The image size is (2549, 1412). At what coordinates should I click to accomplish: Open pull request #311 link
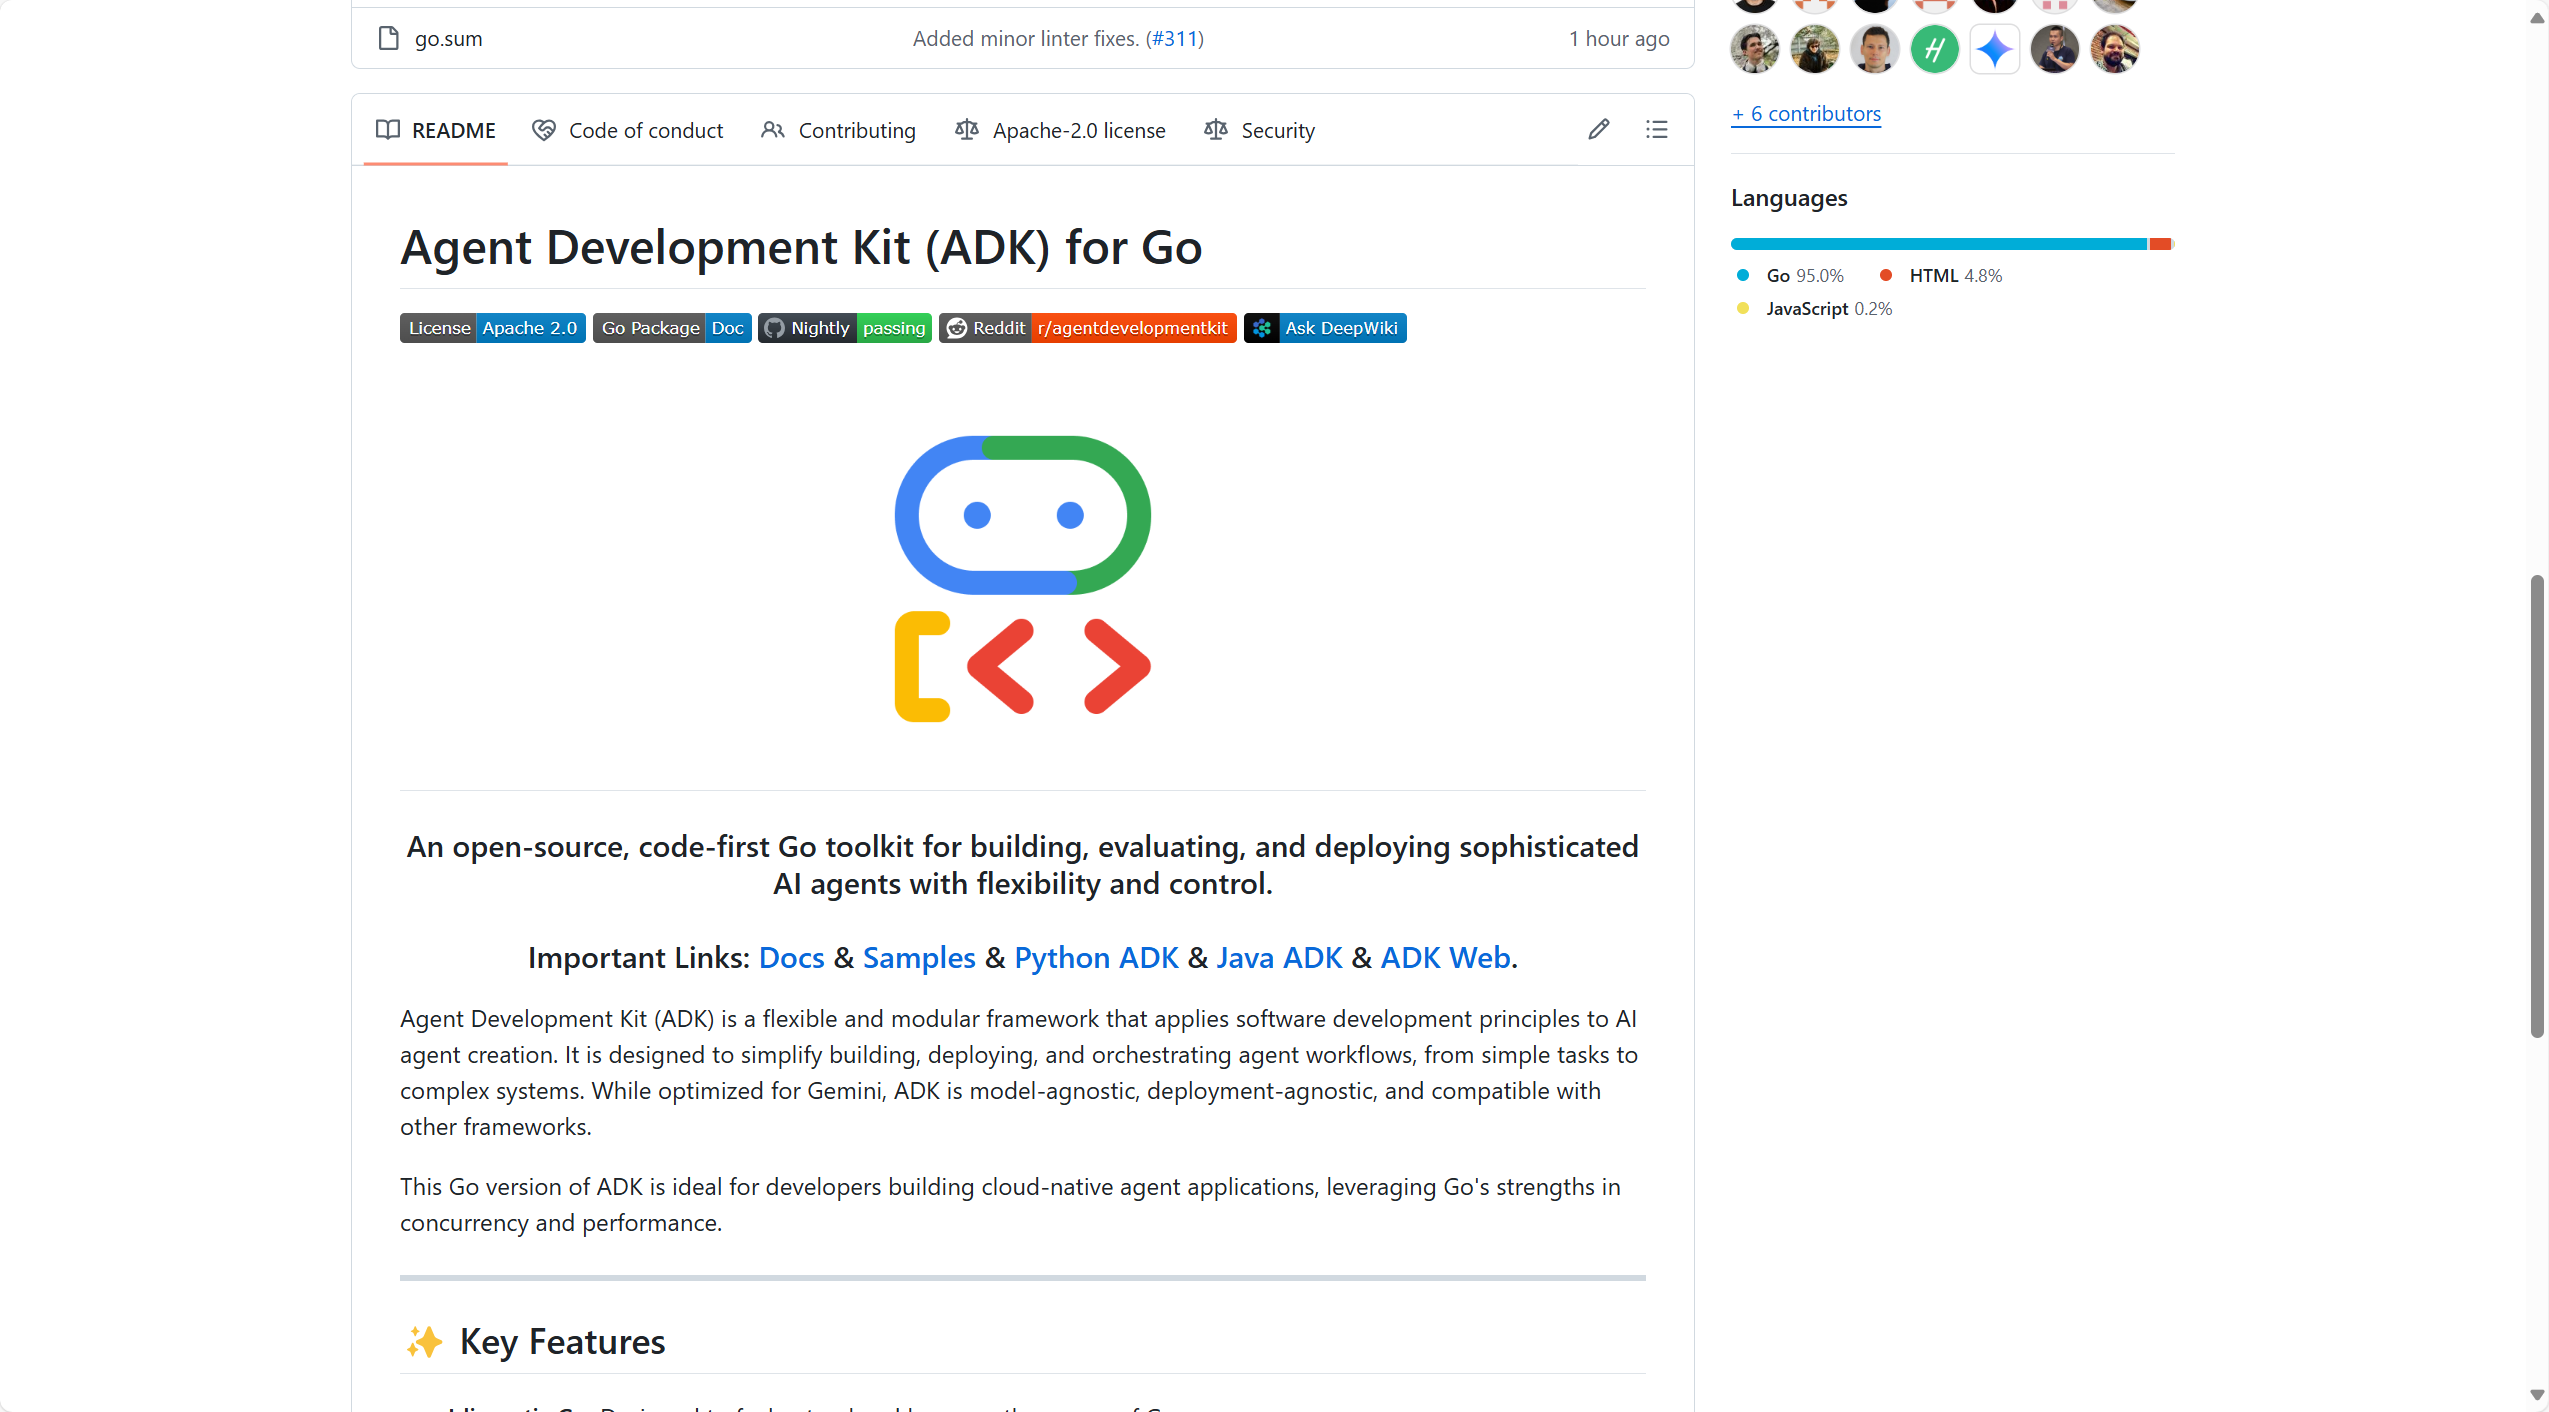(1174, 38)
